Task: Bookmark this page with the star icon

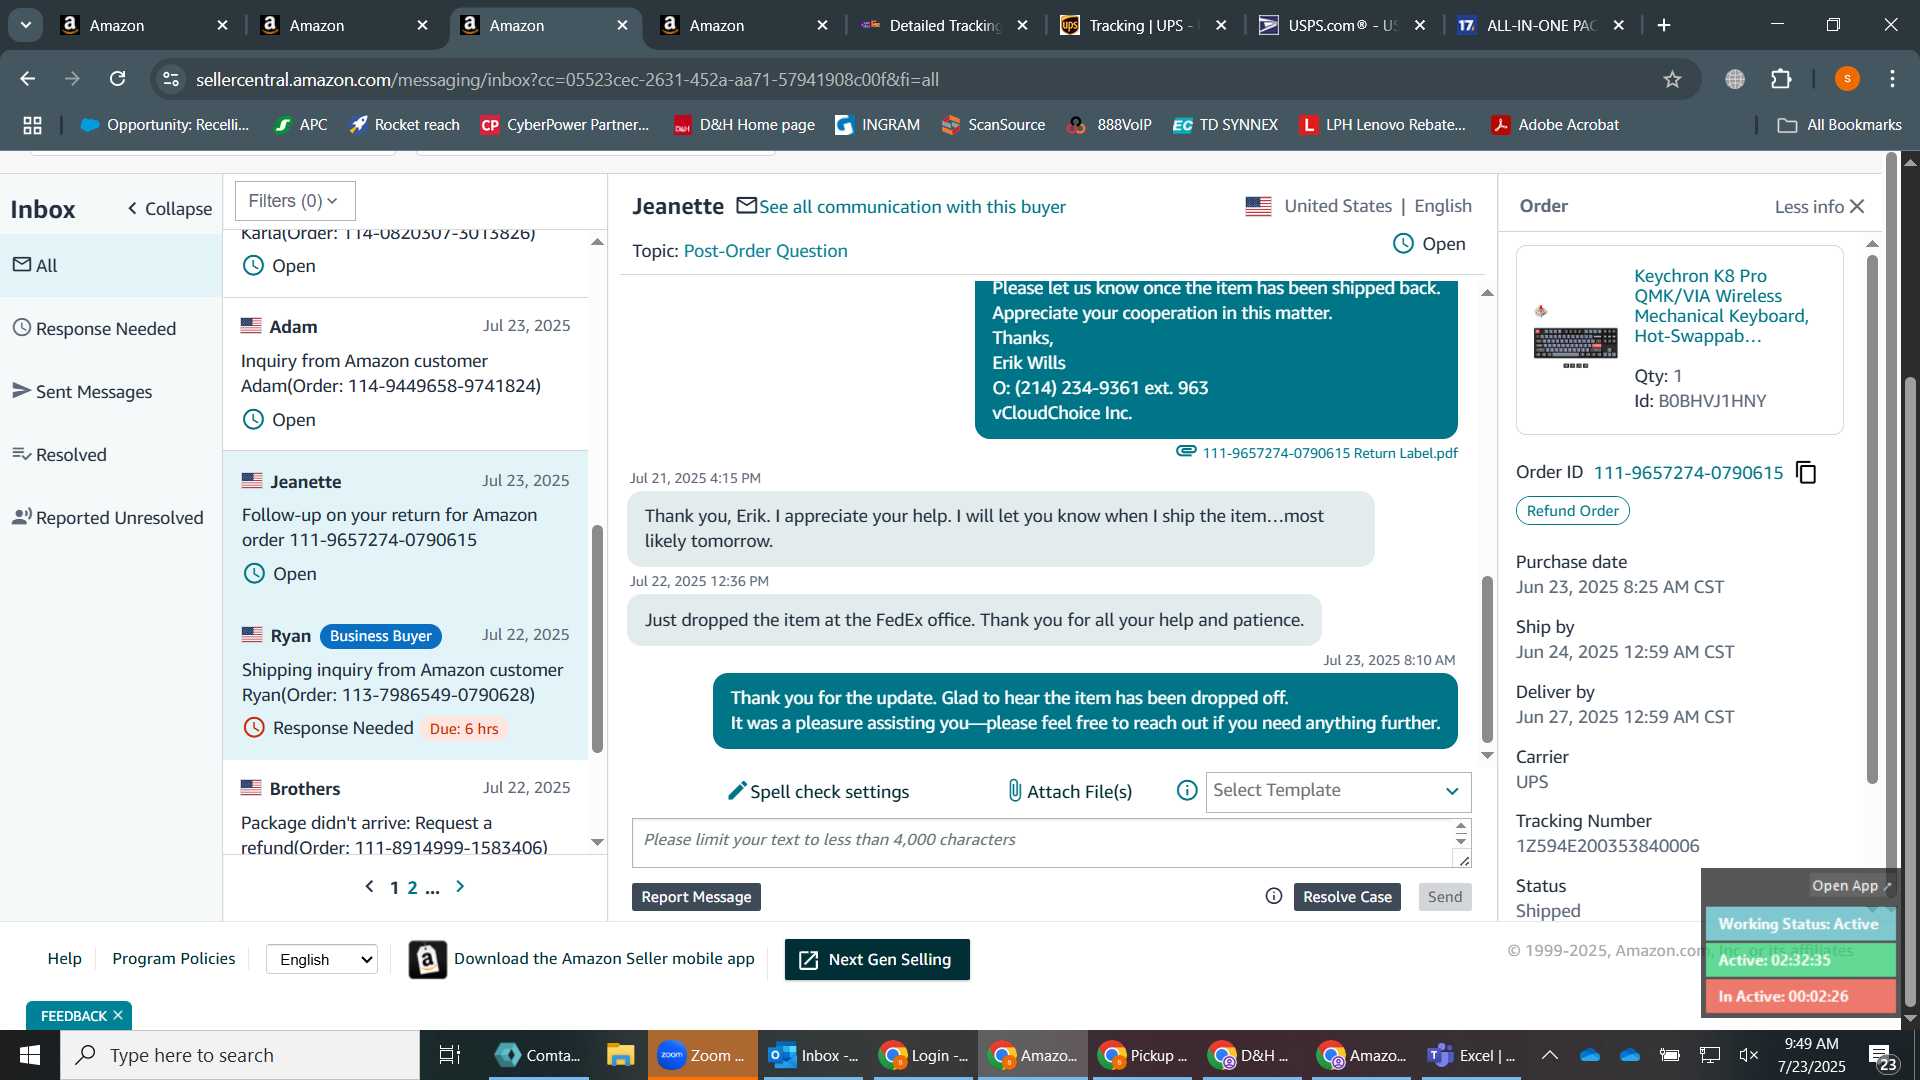Action: click(x=1672, y=79)
